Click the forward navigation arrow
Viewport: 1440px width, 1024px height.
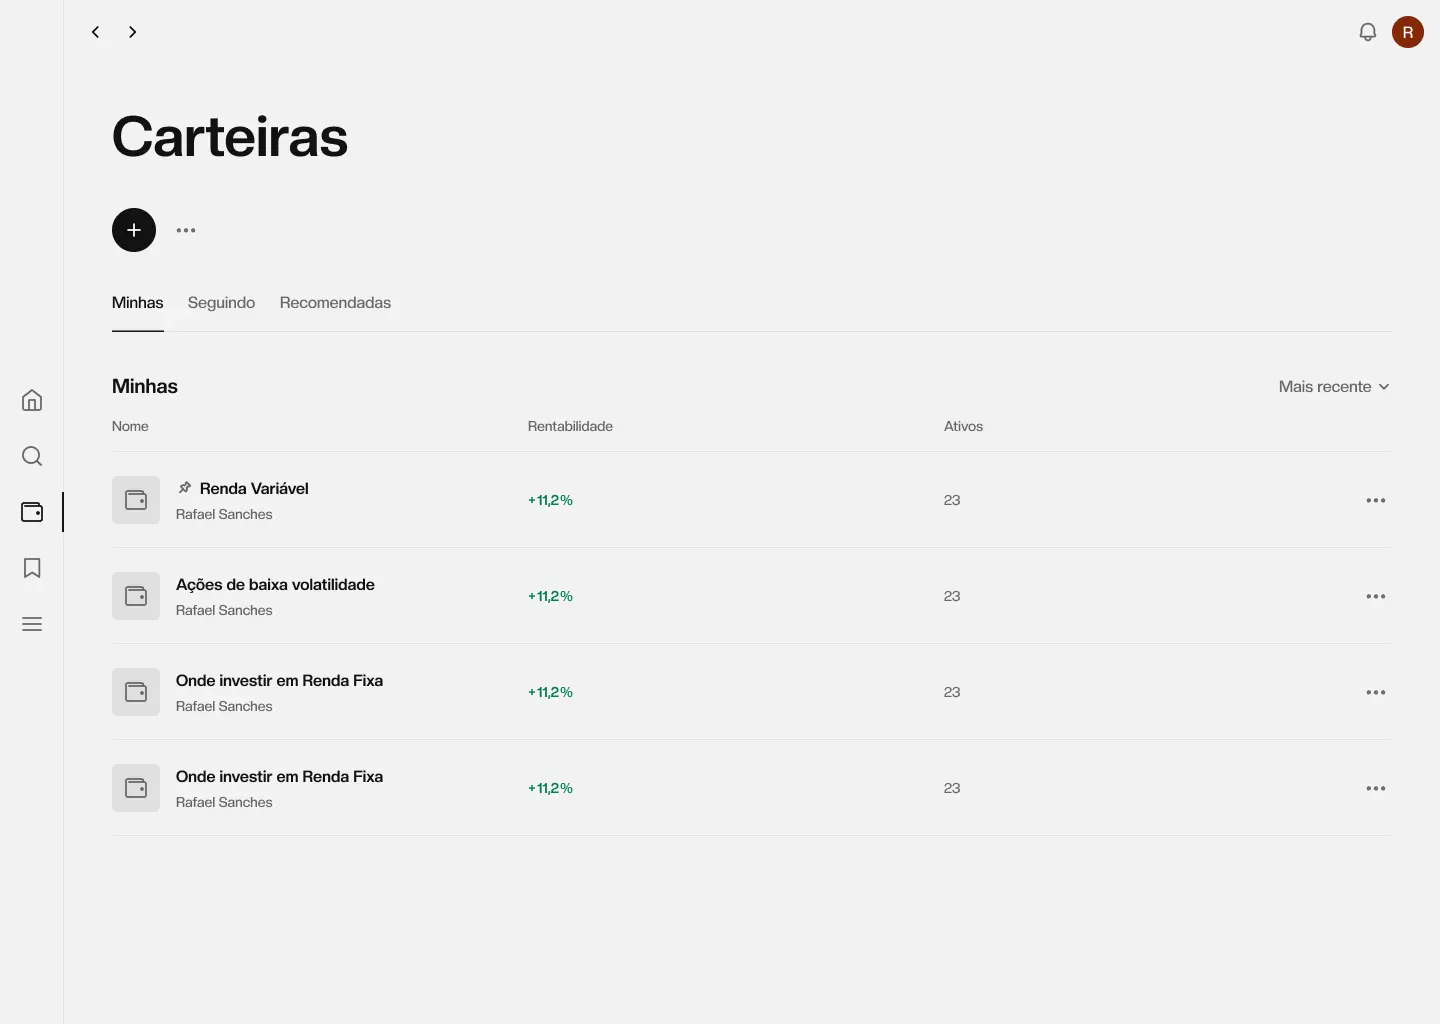(132, 32)
